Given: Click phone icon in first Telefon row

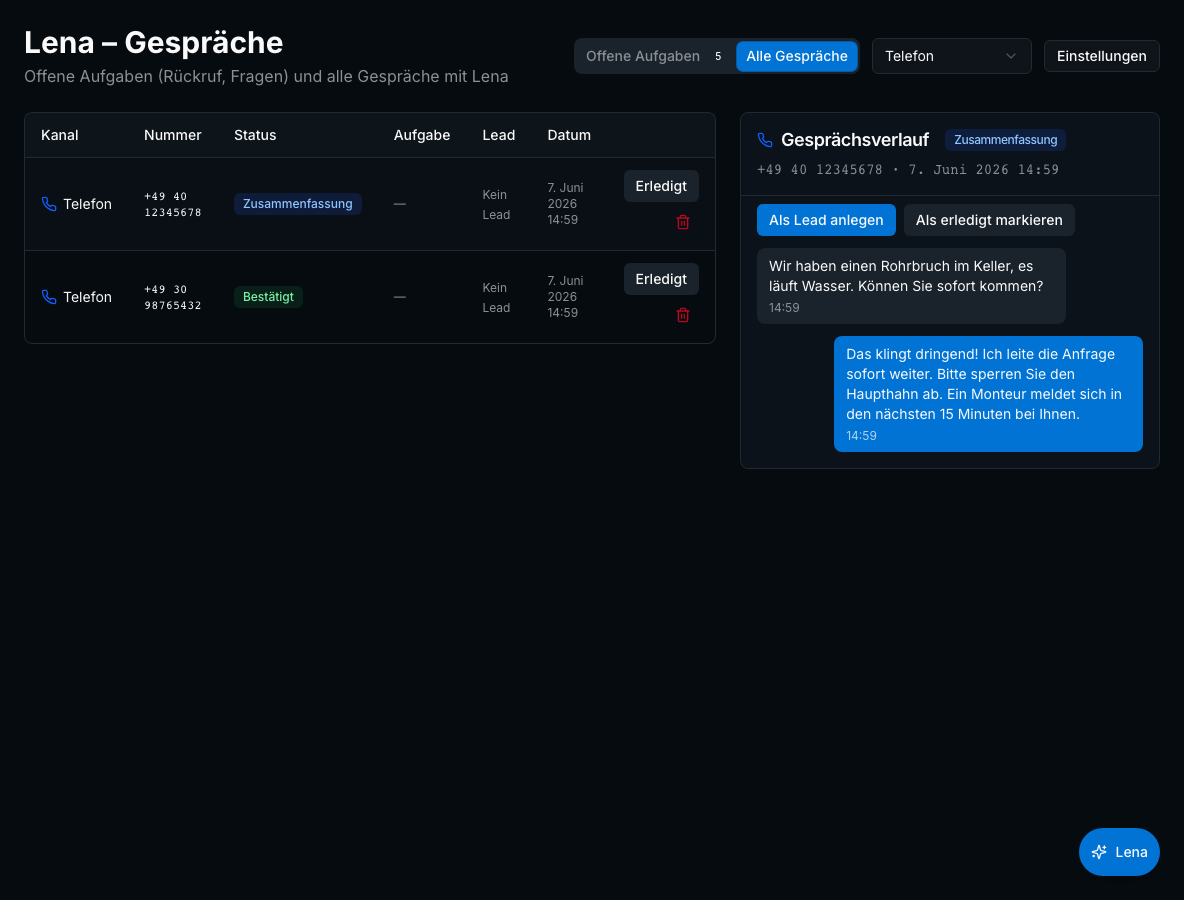Looking at the screenshot, I should tap(49, 204).
